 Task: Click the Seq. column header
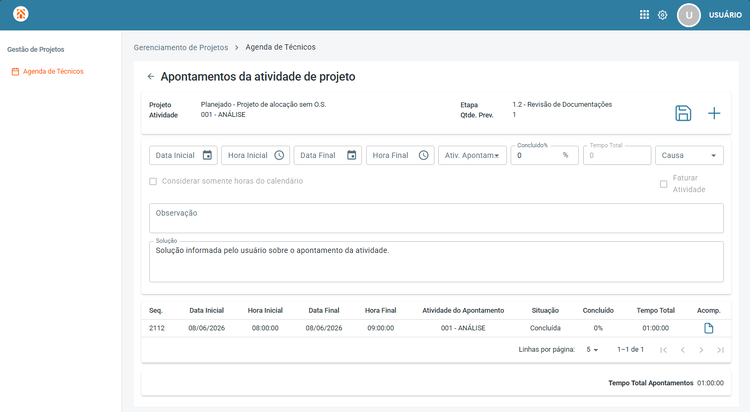pyautogui.click(x=156, y=311)
